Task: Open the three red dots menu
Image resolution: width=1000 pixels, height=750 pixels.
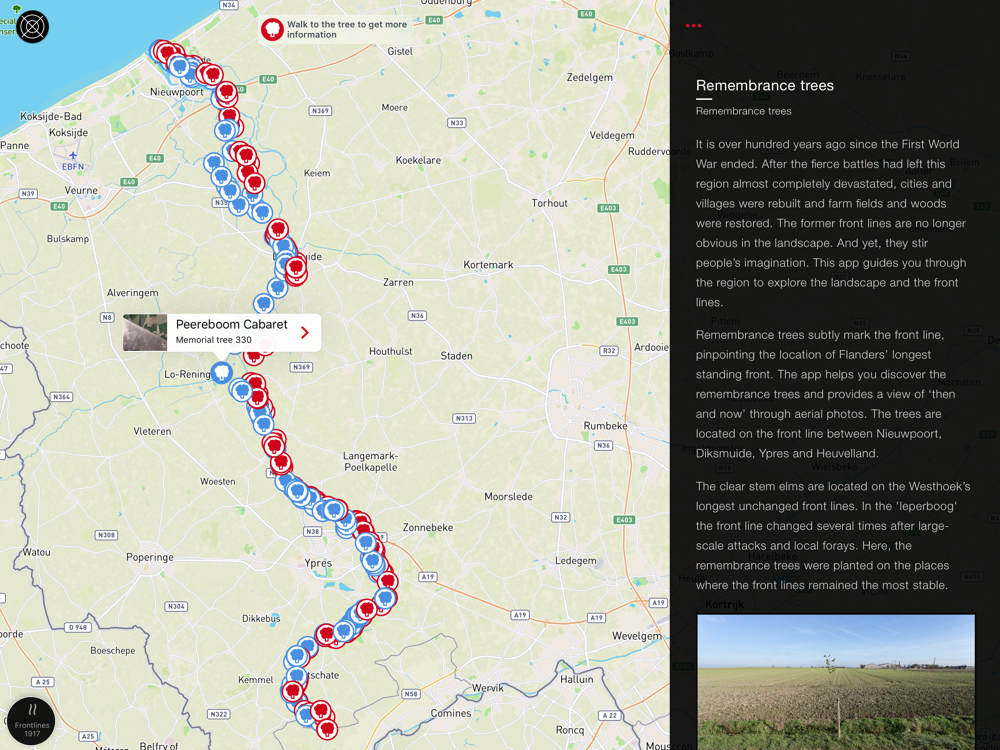Action: 693,26
